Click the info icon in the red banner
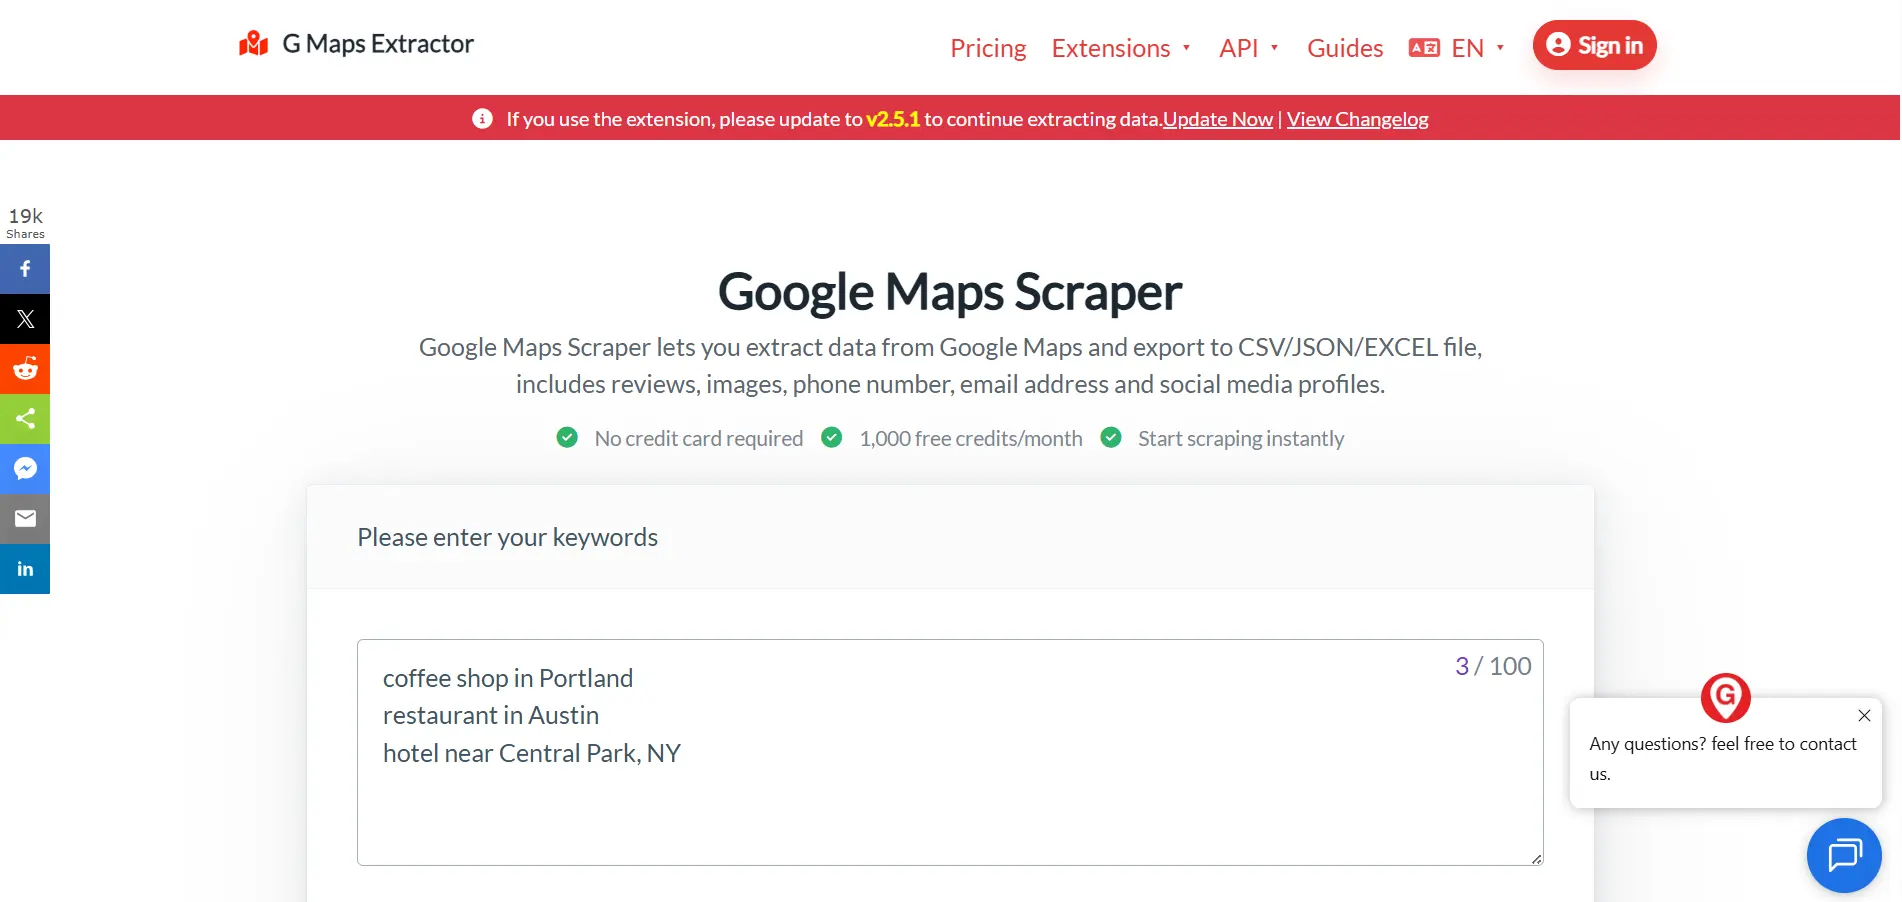Screen dimensions: 1902x902 coord(482,119)
